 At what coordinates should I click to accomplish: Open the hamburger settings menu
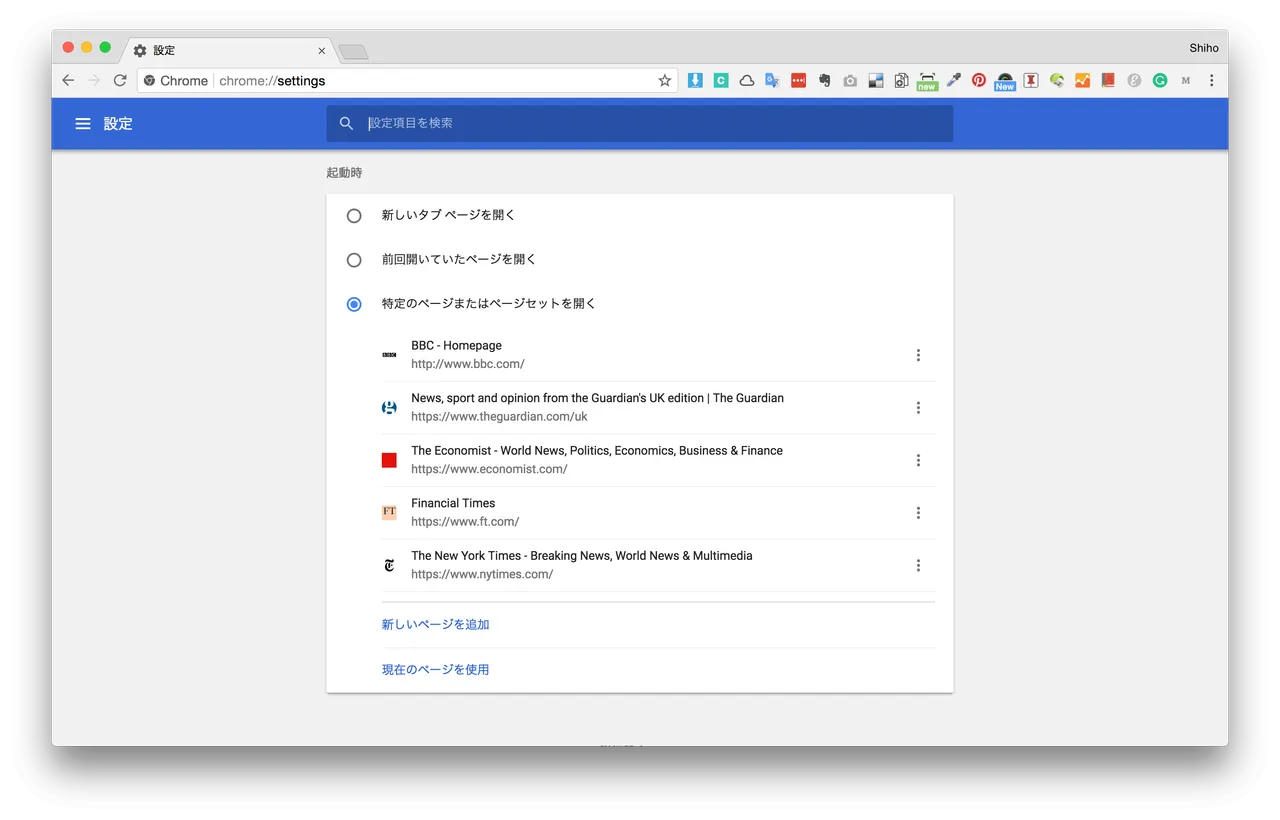(x=83, y=124)
